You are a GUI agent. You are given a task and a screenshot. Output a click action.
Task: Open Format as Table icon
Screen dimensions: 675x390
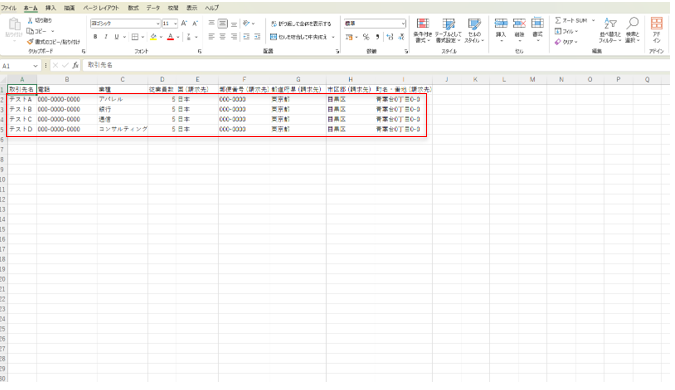click(x=449, y=24)
